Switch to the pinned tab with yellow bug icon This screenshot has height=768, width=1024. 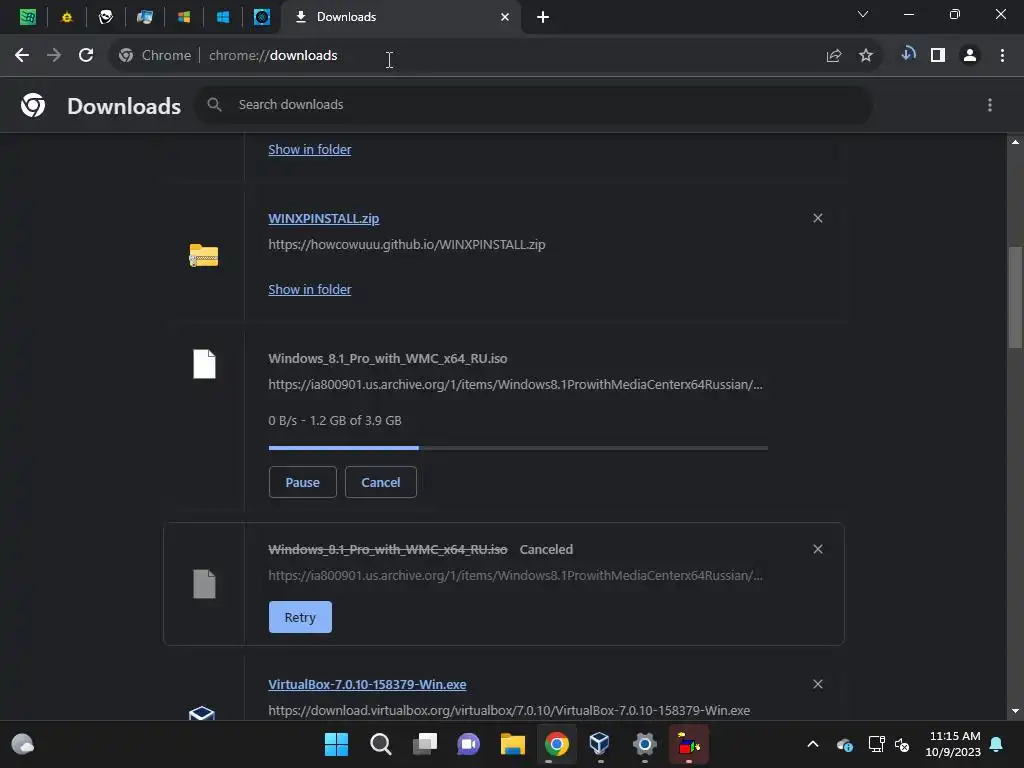click(67, 17)
